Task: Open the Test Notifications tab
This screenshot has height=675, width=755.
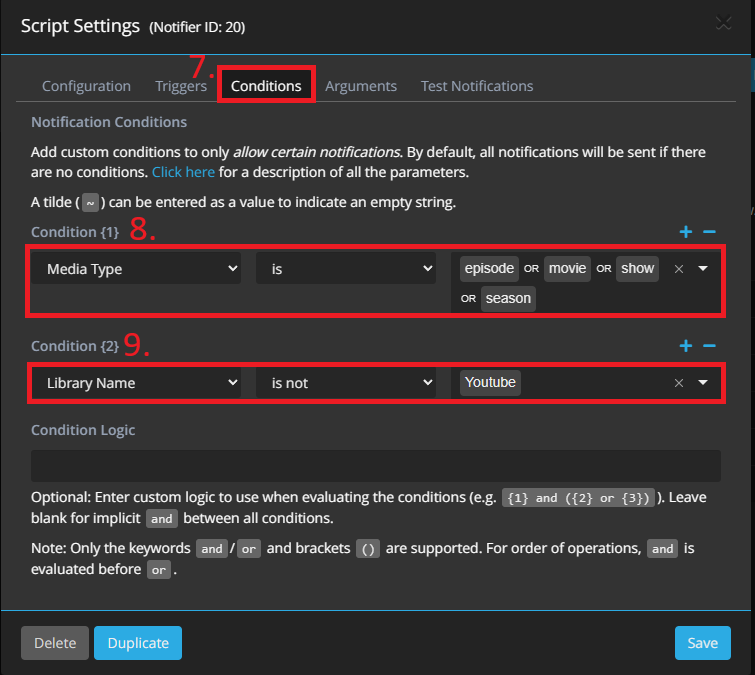Action: 477,86
